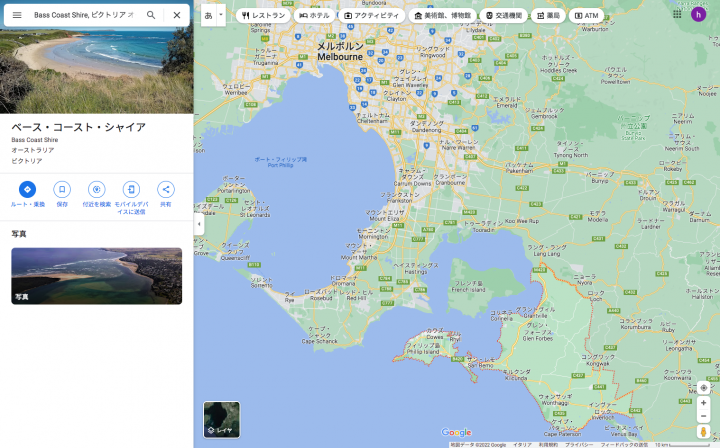The width and height of the screenshot is (720, 448).
Task: Save place with 保存 icon
Action: pos(62,189)
